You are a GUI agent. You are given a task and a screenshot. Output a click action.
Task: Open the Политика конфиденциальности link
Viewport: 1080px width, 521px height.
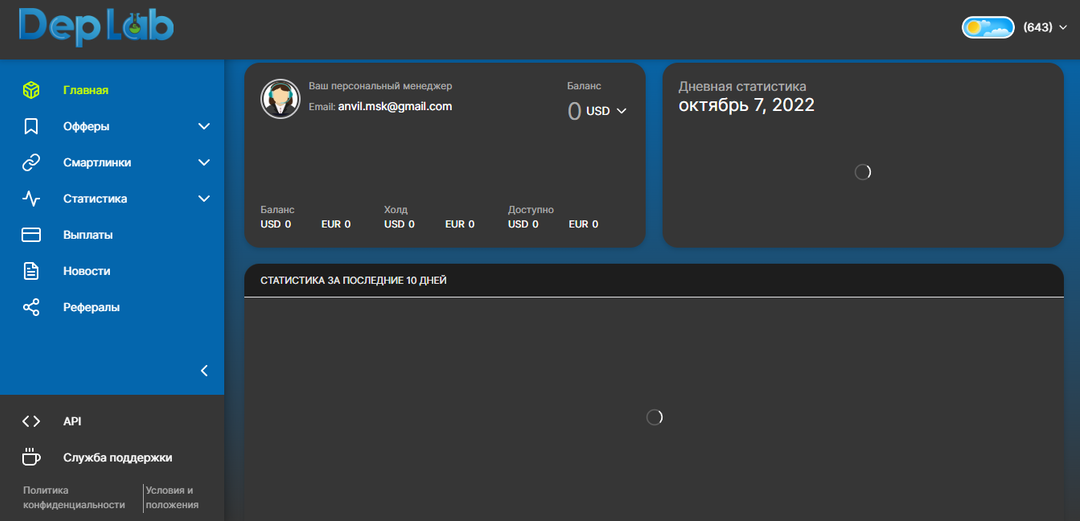[x=73, y=498]
